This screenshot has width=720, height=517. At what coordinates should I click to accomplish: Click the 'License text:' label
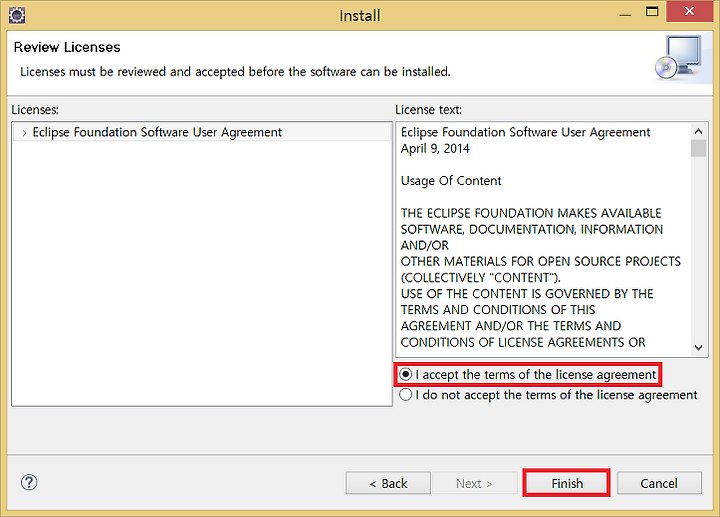point(428,110)
